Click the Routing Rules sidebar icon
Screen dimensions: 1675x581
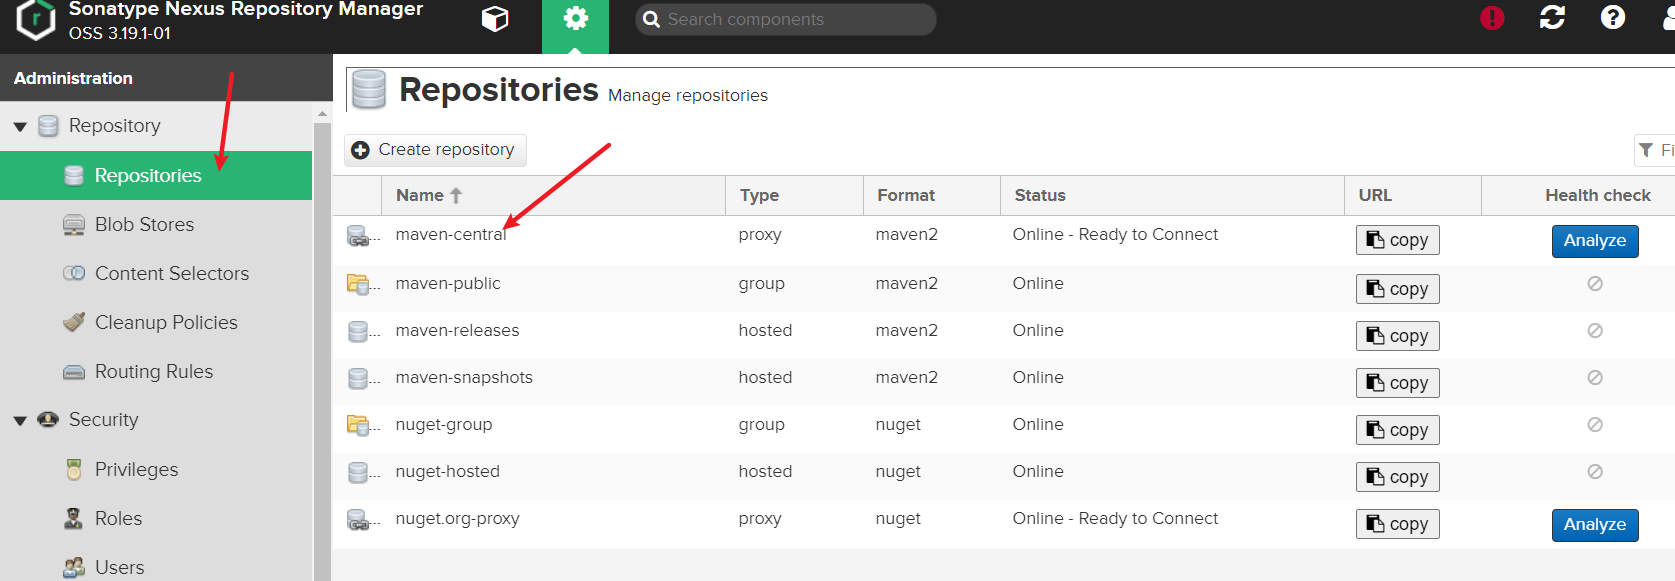74,372
